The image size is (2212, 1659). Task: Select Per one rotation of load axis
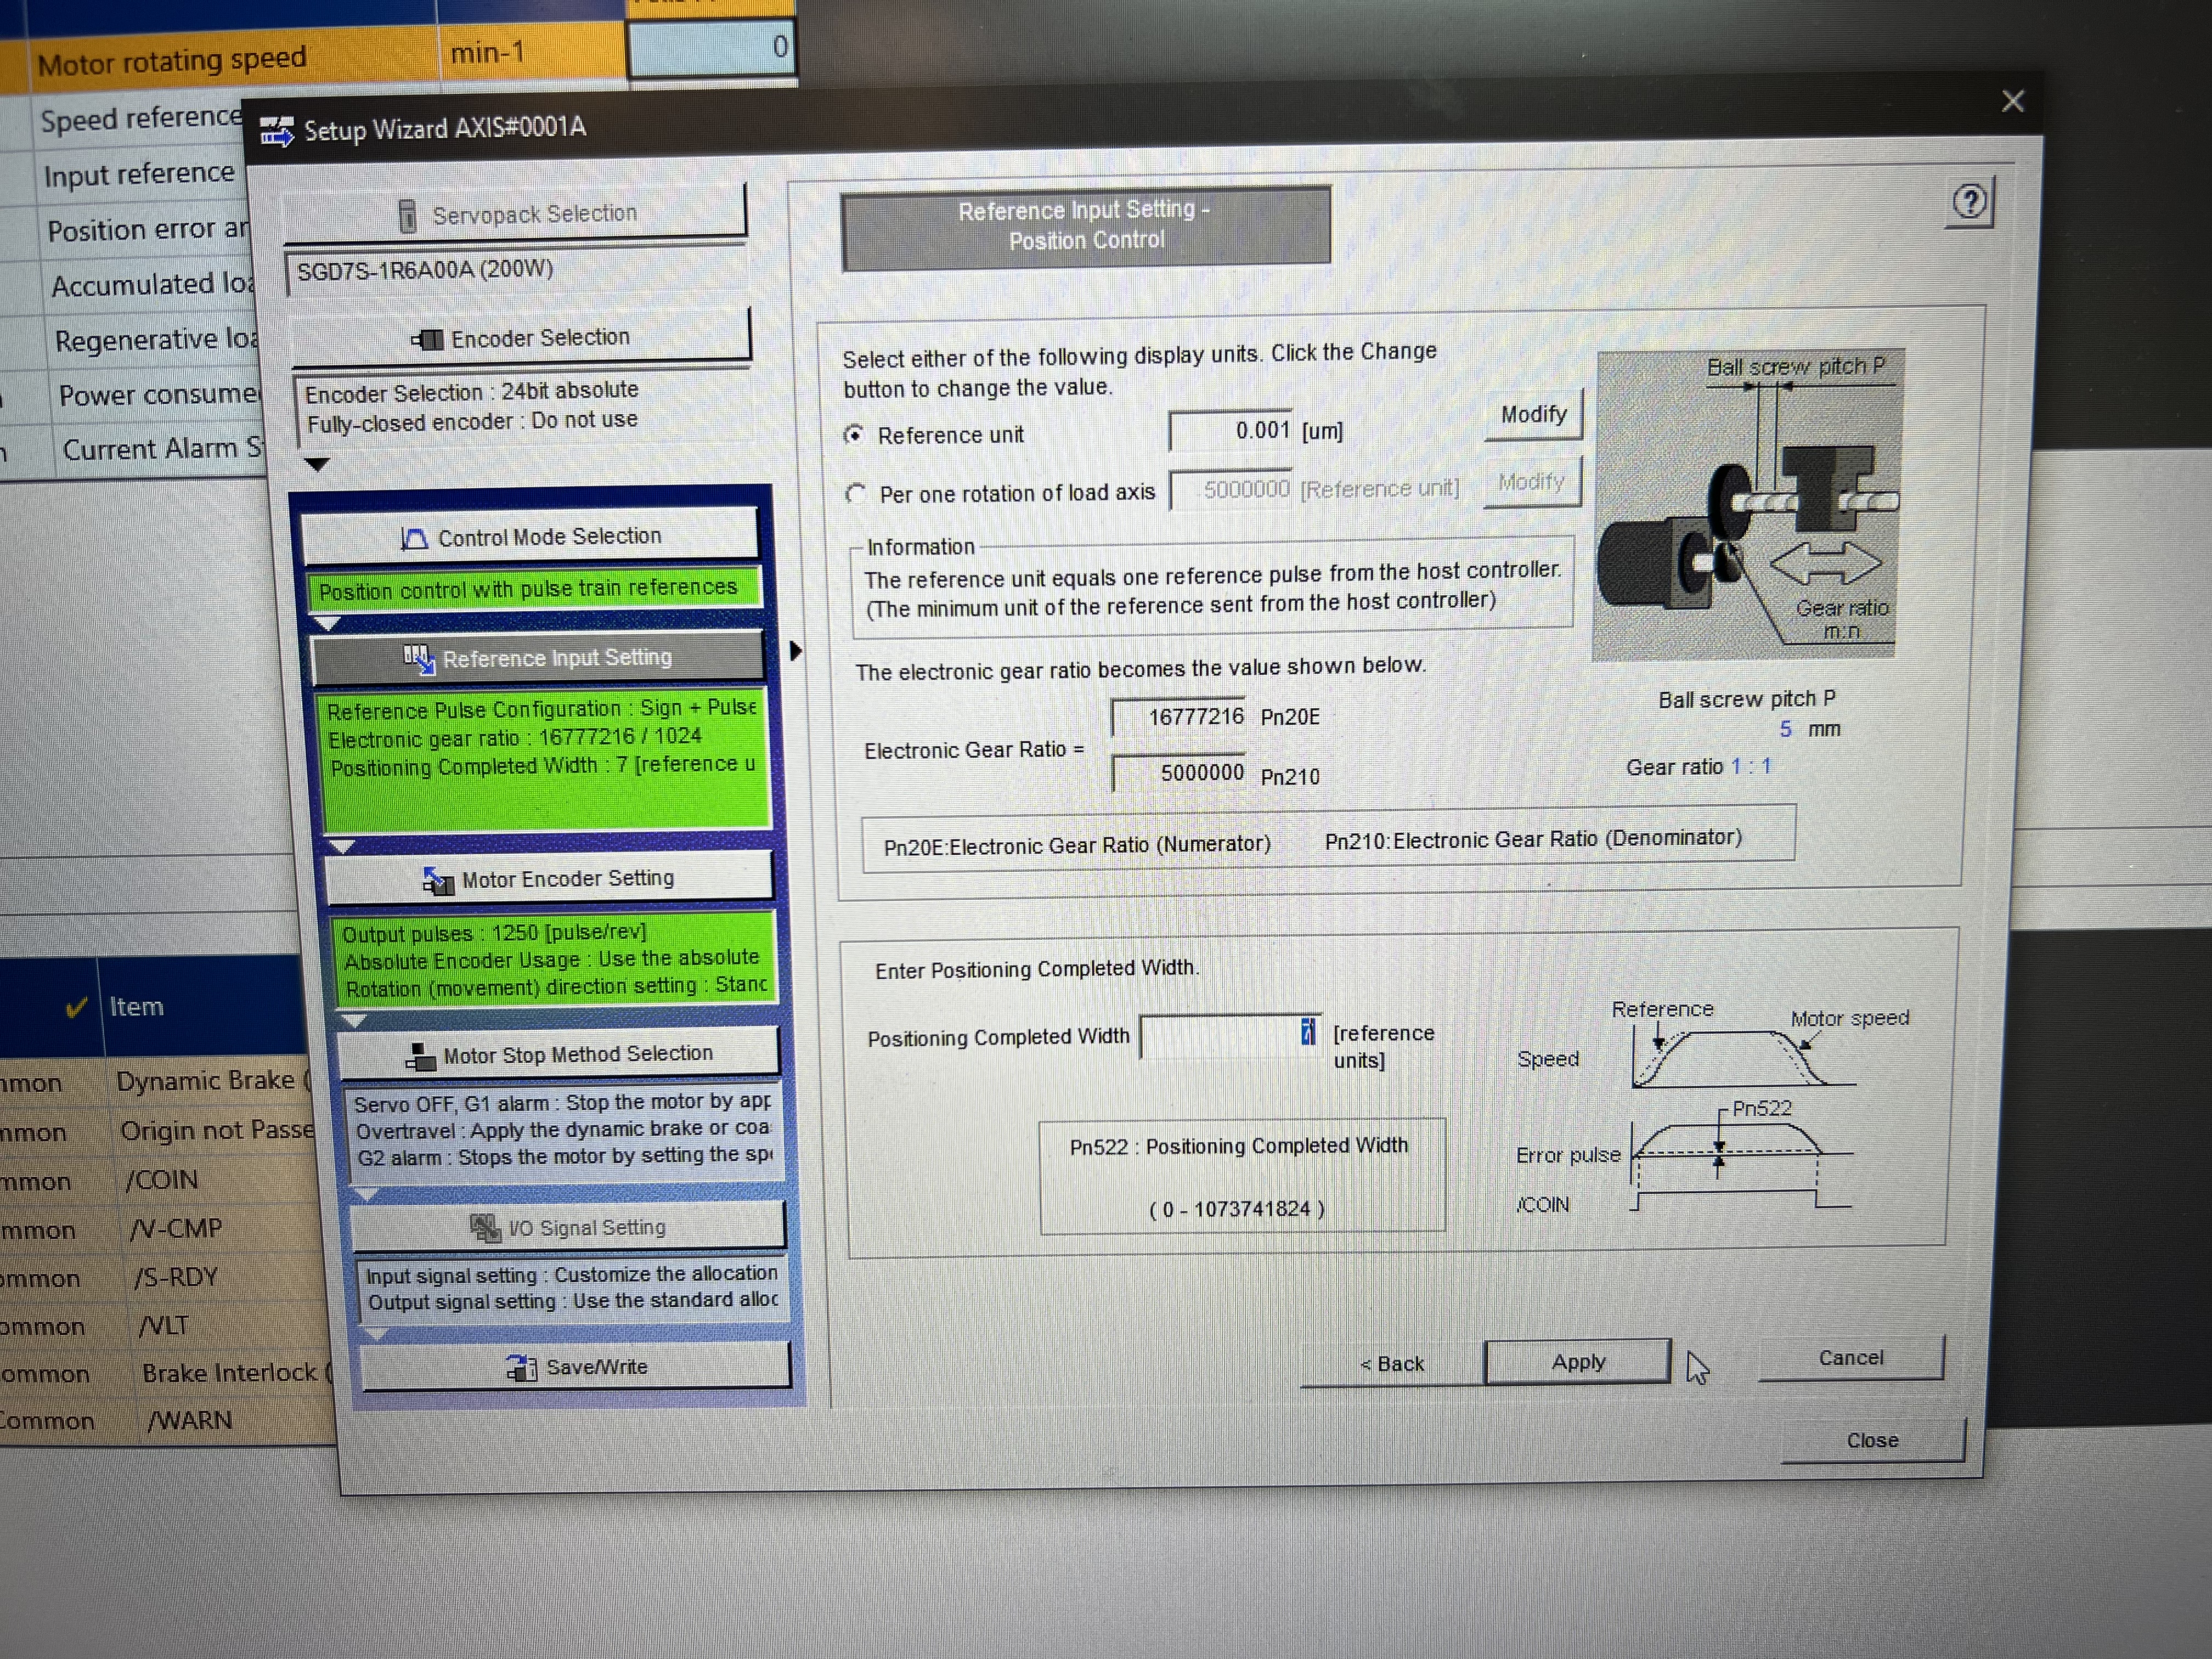click(x=856, y=494)
